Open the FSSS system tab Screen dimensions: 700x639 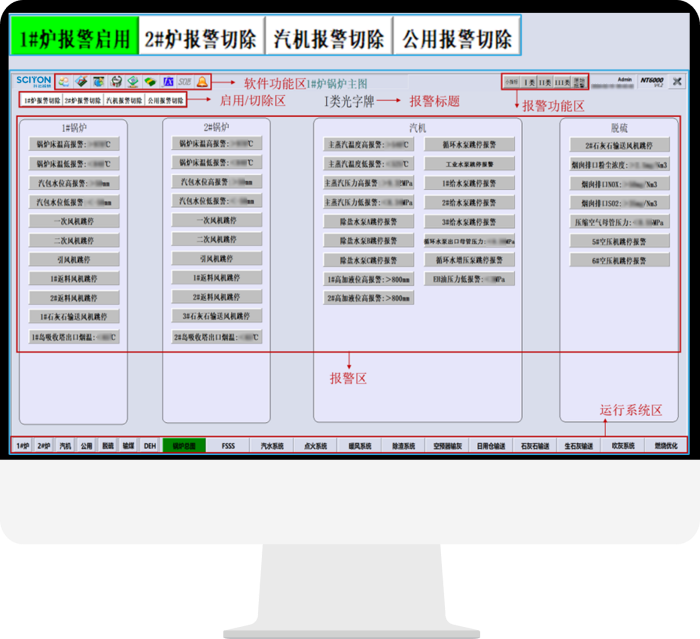[x=228, y=446]
